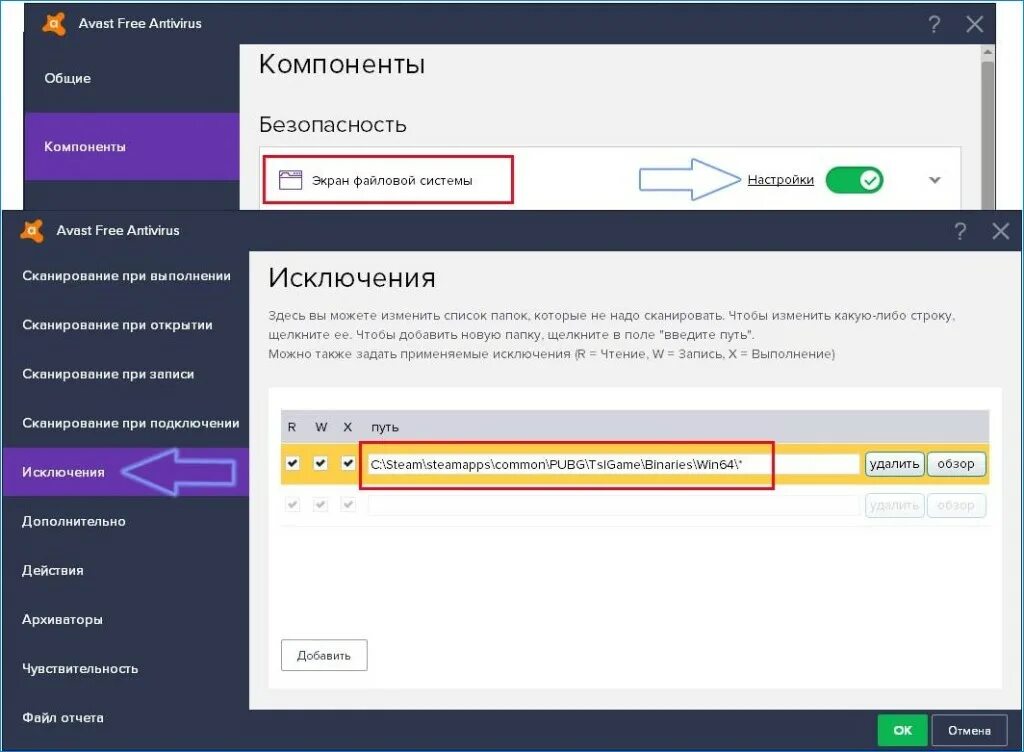The image size is (1024, 752).
Task: Toggle R checkbox in the empty row
Action: tap(293, 505)
